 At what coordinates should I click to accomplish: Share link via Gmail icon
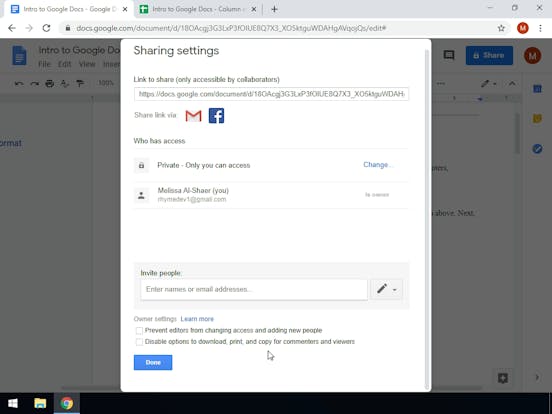[193, 116]
